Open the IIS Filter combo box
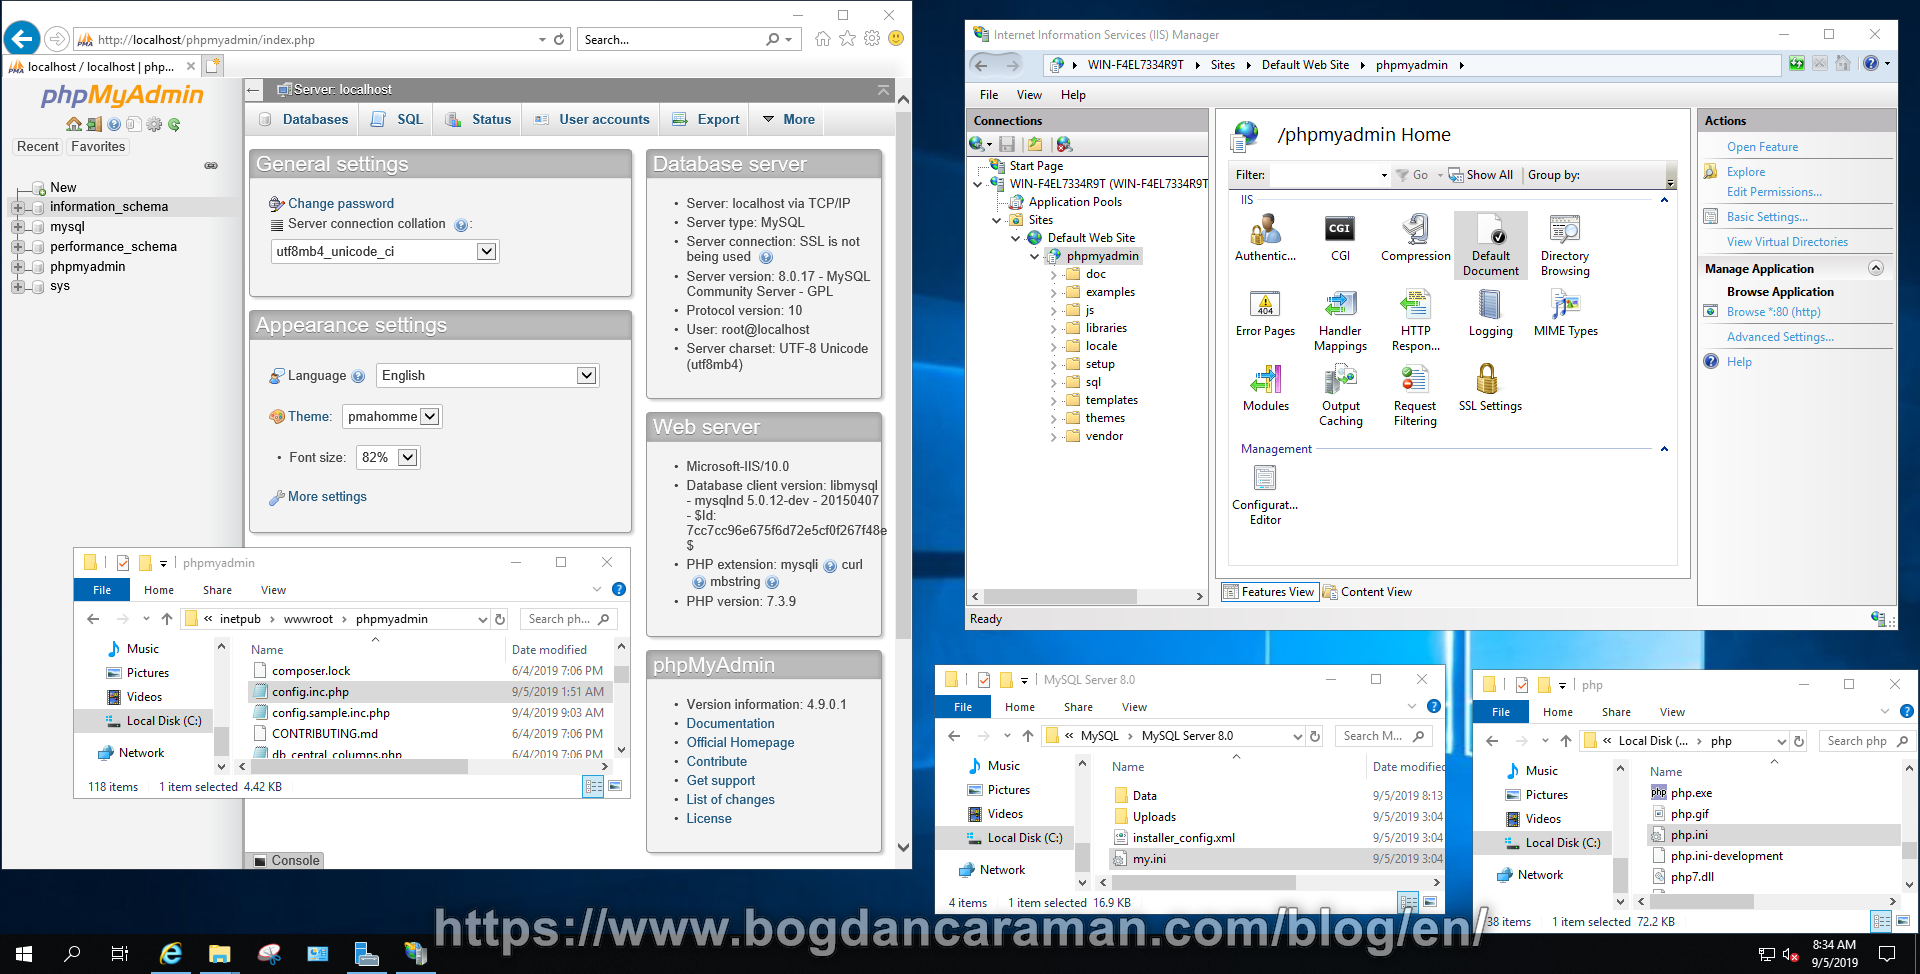 [1330, 175]
